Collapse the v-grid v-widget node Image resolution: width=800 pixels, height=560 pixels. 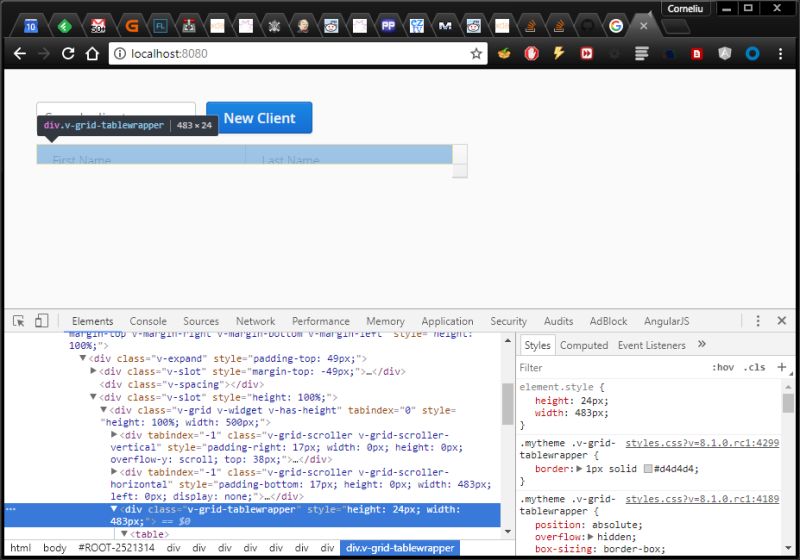click(x=103, y=409)
